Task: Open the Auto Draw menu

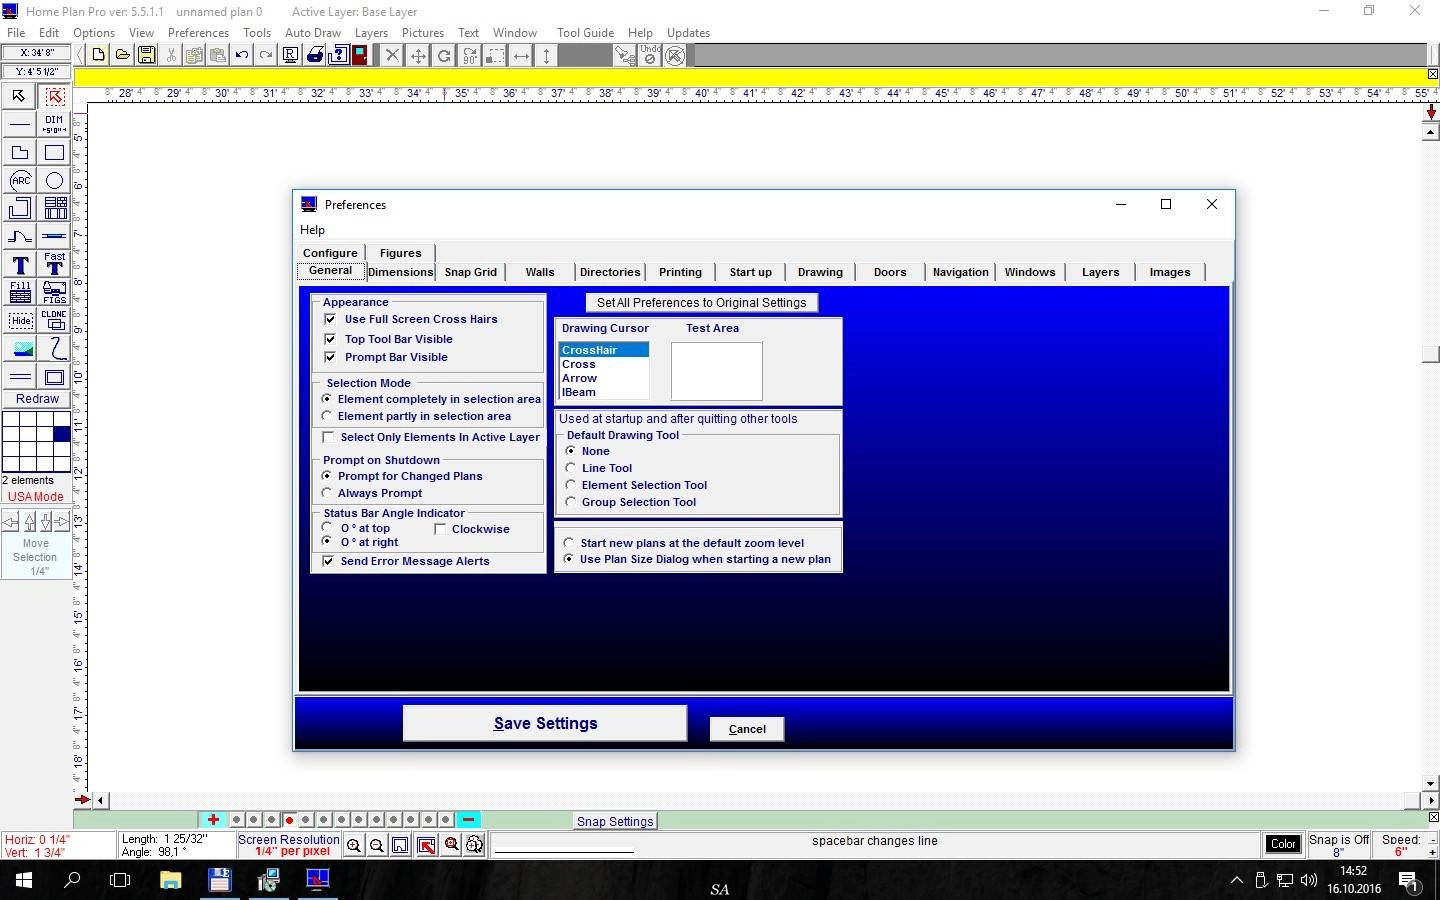Action: [313, 33]
